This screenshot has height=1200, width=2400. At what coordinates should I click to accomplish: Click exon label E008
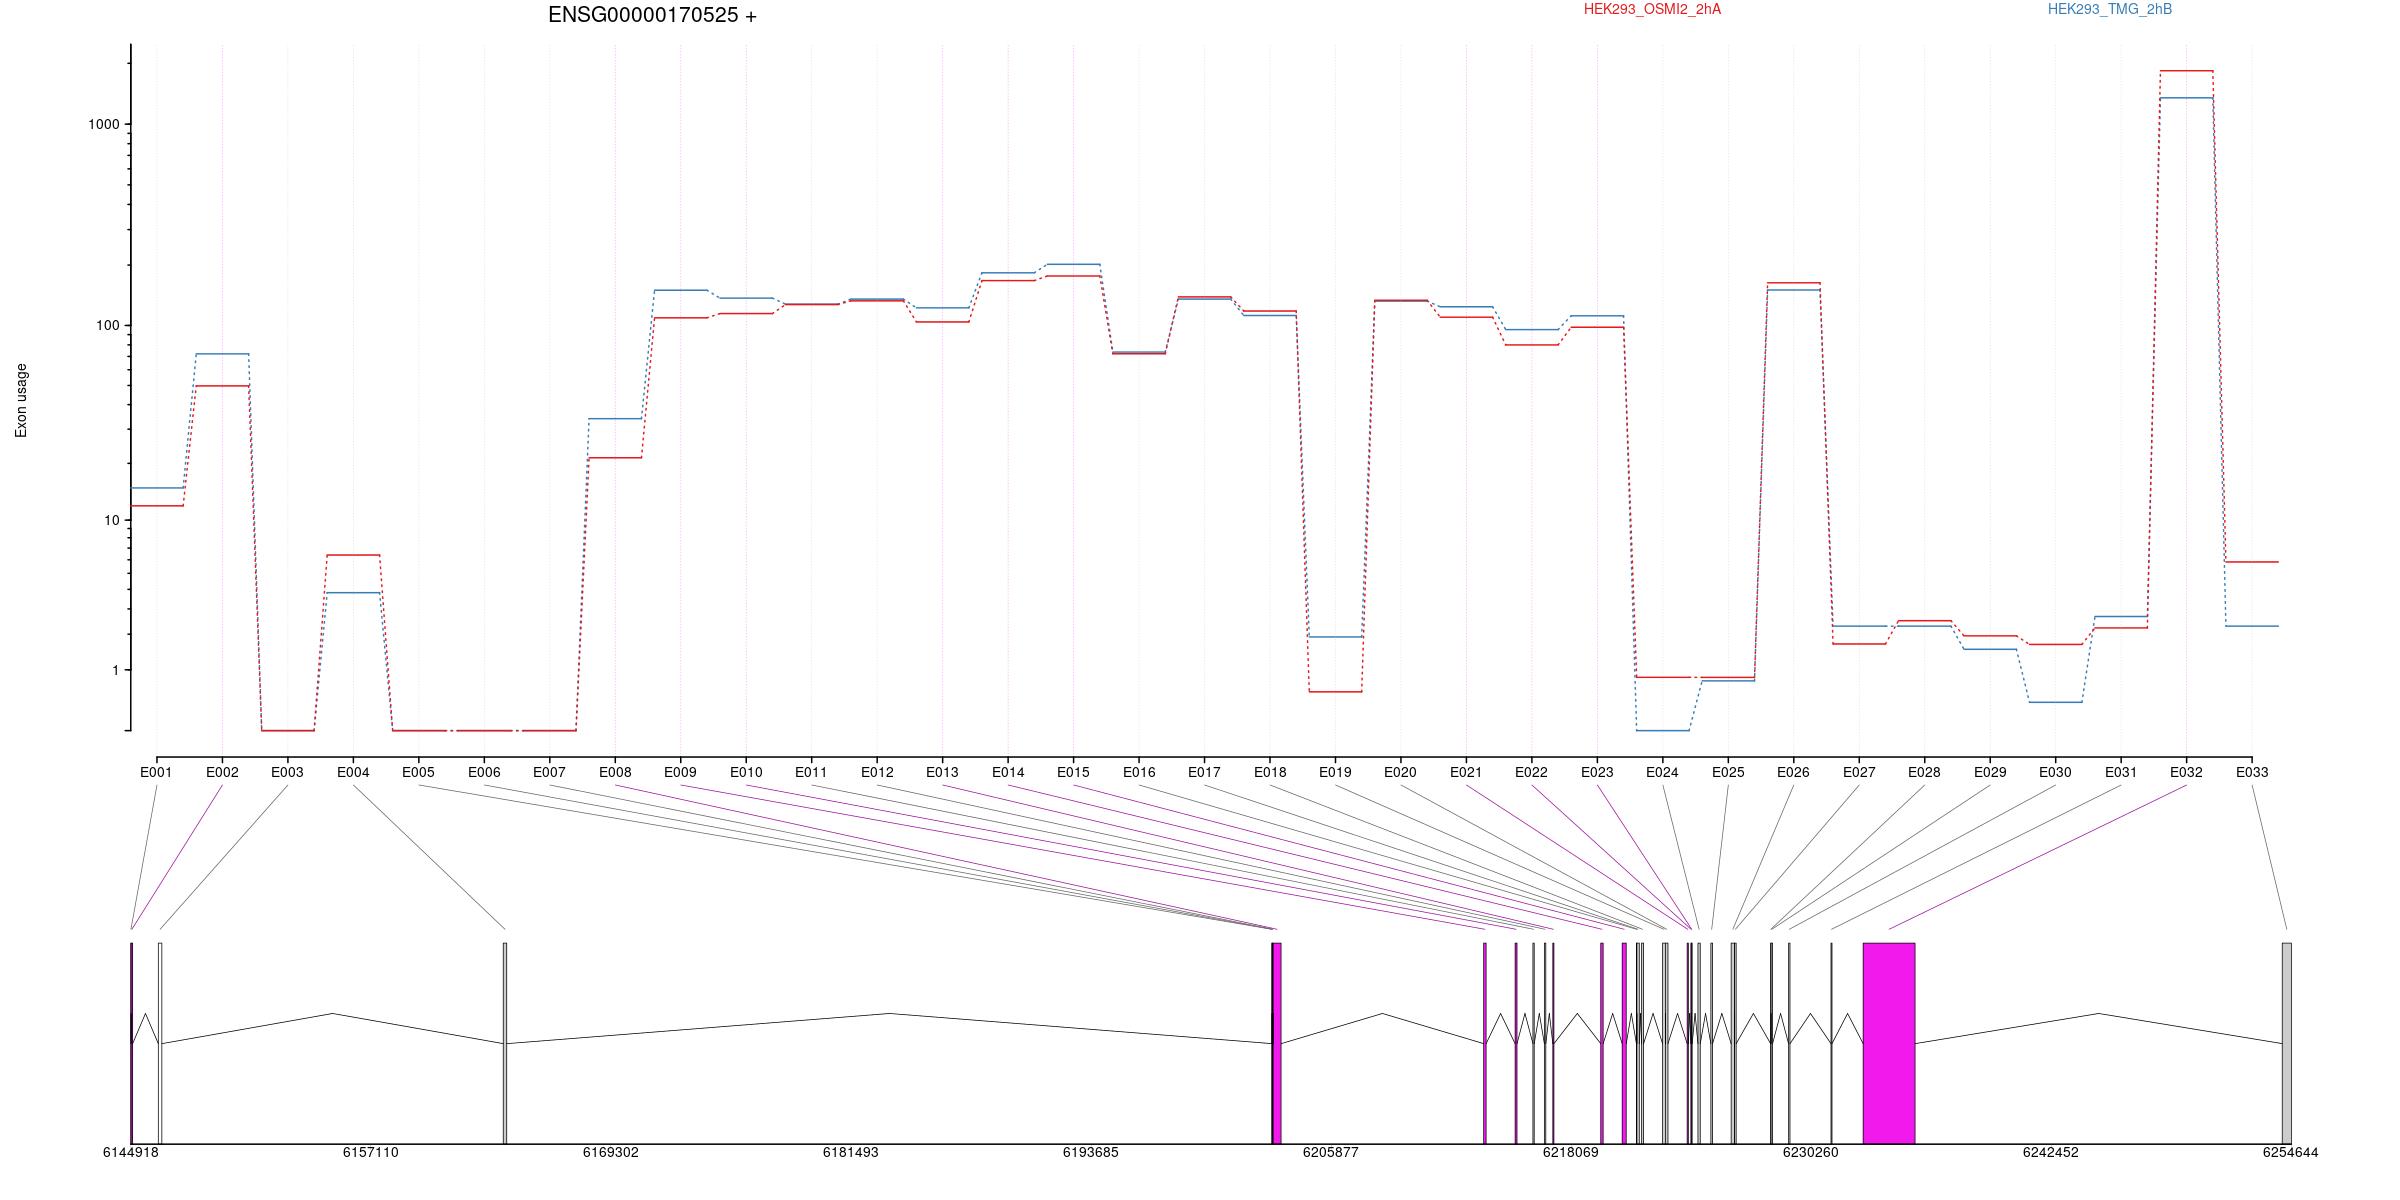615,772
